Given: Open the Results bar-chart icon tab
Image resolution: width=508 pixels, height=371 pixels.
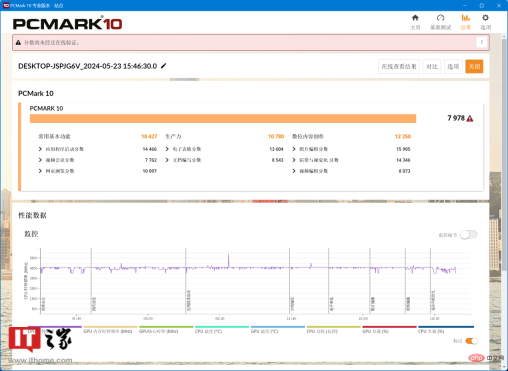Looking at the screenshot, I should click(466, 22).
